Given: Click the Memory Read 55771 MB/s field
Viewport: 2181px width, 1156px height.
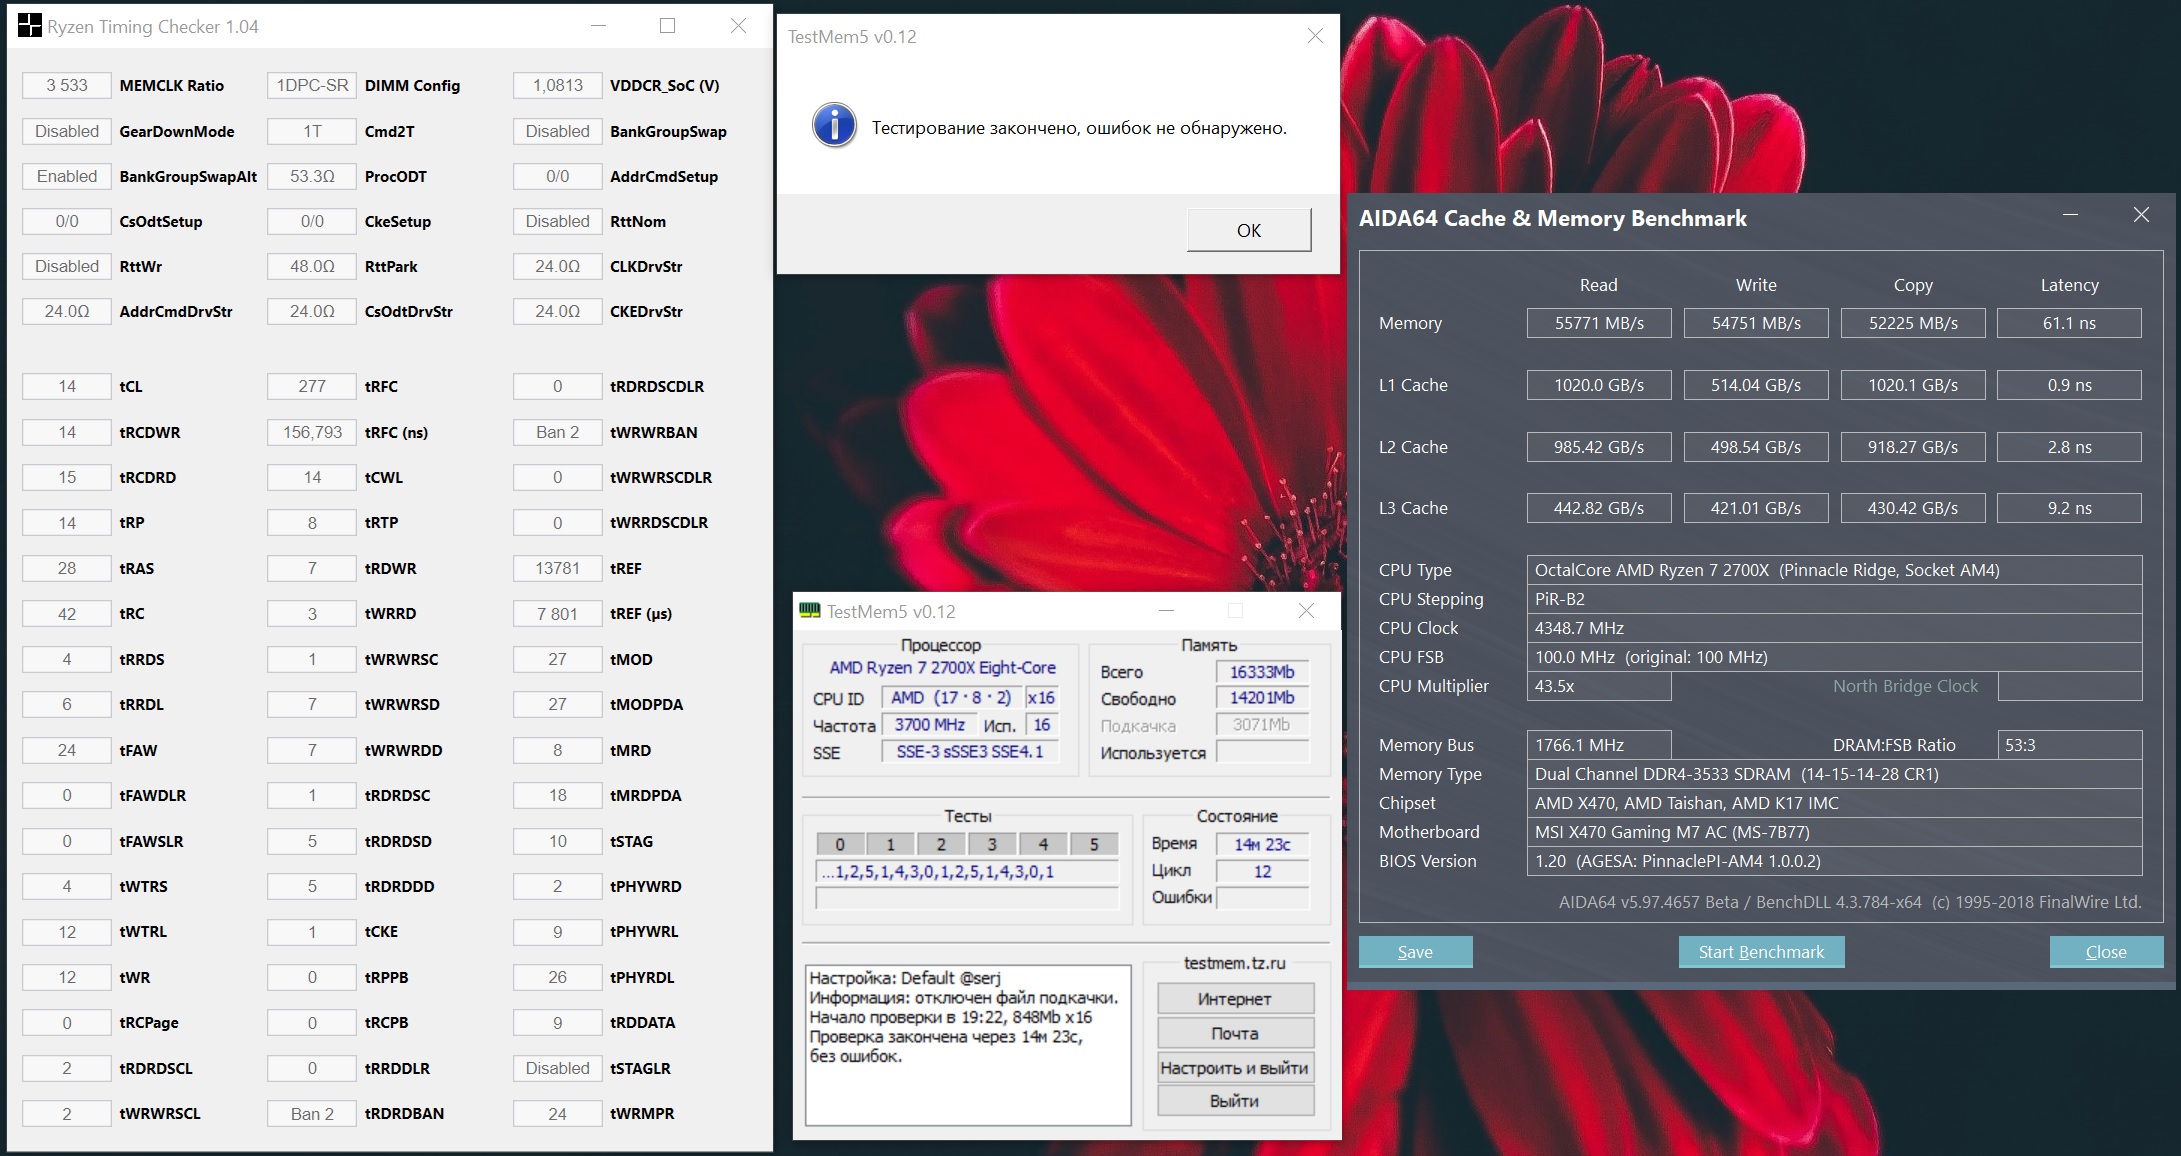Looking at the screenshot, I should [1598, 323].
